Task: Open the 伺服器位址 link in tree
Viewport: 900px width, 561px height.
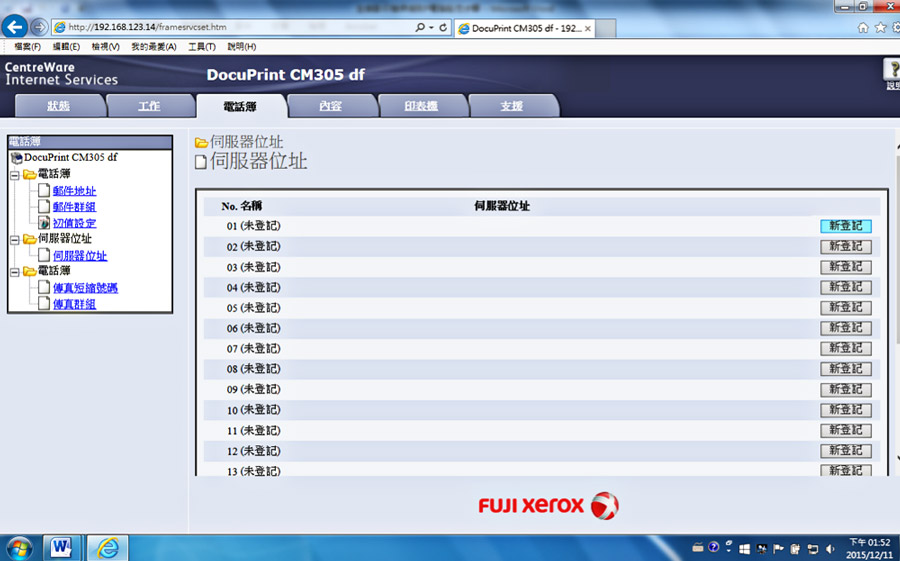Action: click(x=80, y=256)
